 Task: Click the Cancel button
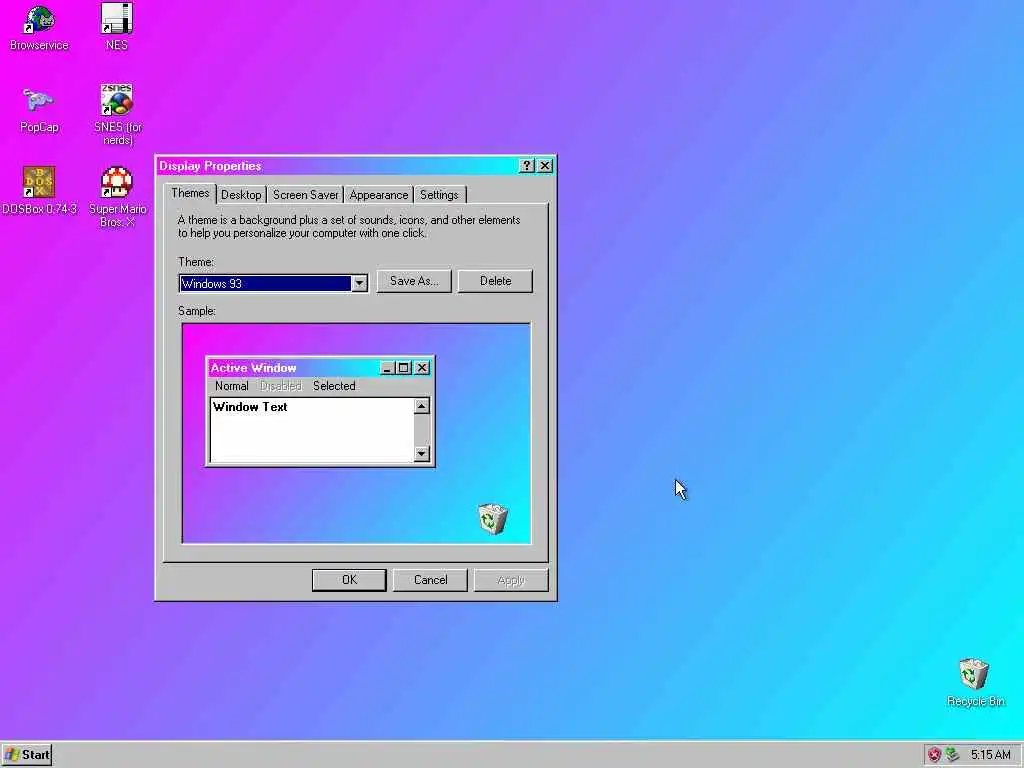(430, 580)
